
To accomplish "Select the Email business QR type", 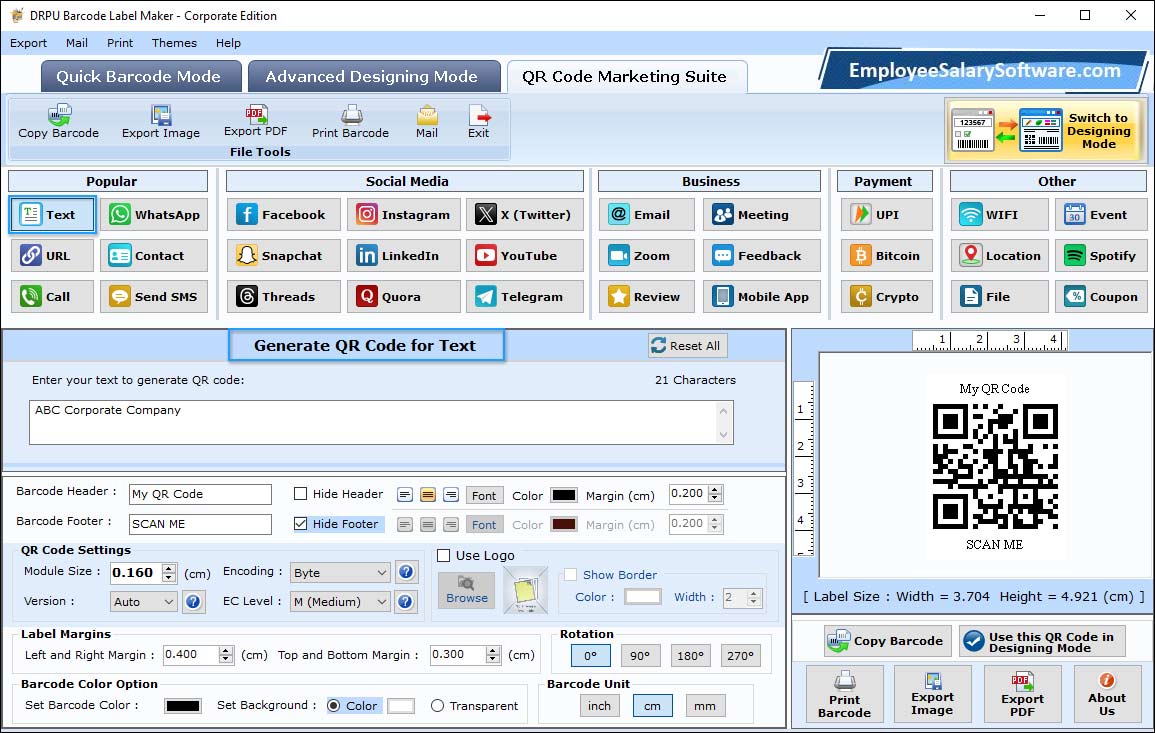I will tap(647, 214).
